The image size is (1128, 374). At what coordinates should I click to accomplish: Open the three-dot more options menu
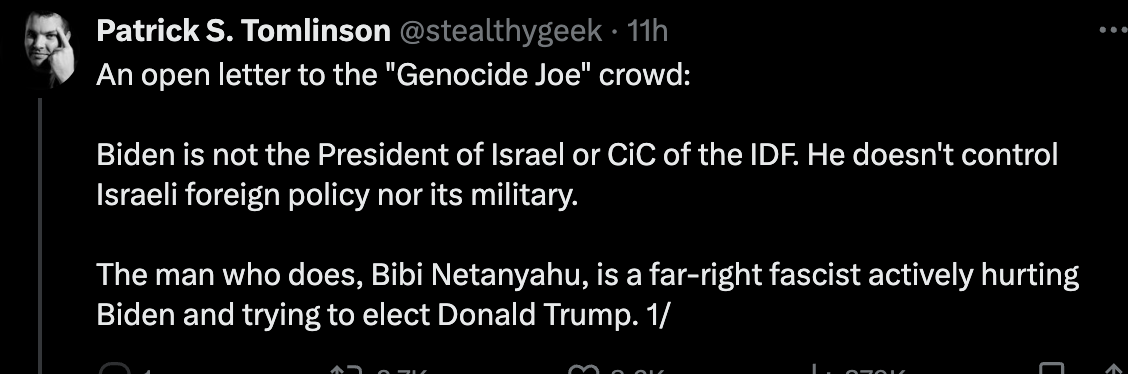click(x=1113, y=31)
